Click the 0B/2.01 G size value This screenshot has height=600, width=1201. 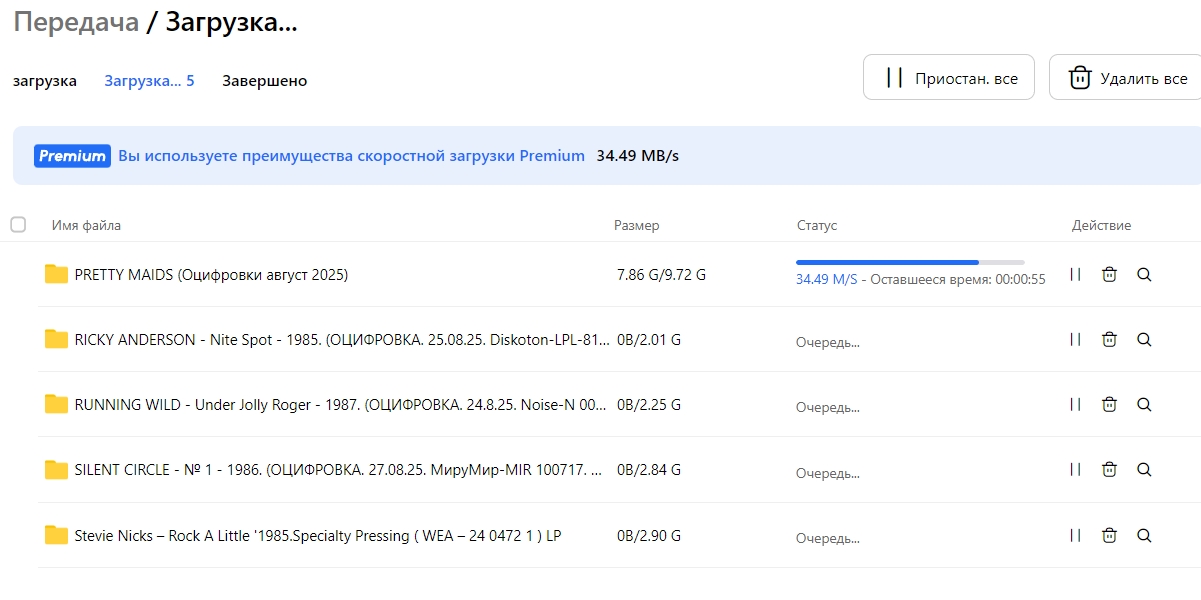(649, 340)
